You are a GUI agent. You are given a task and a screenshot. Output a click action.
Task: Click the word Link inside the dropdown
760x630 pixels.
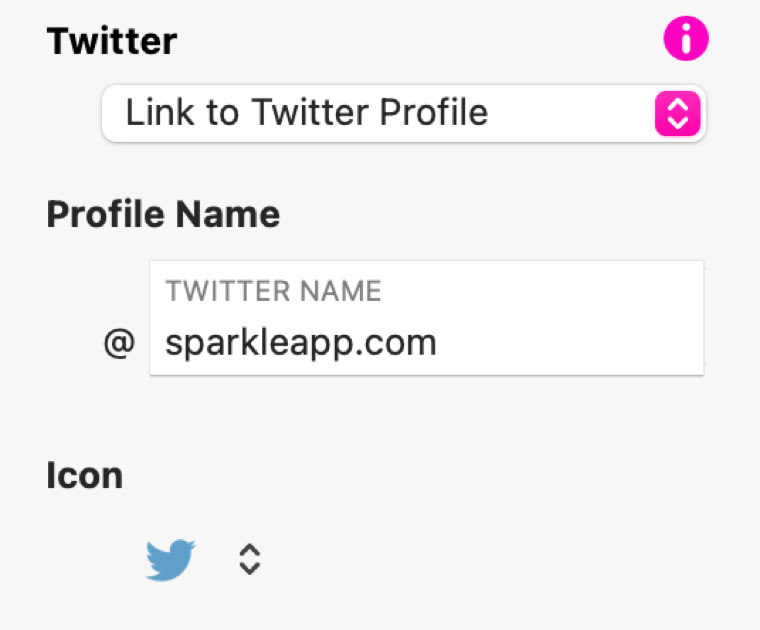[158, 112]
